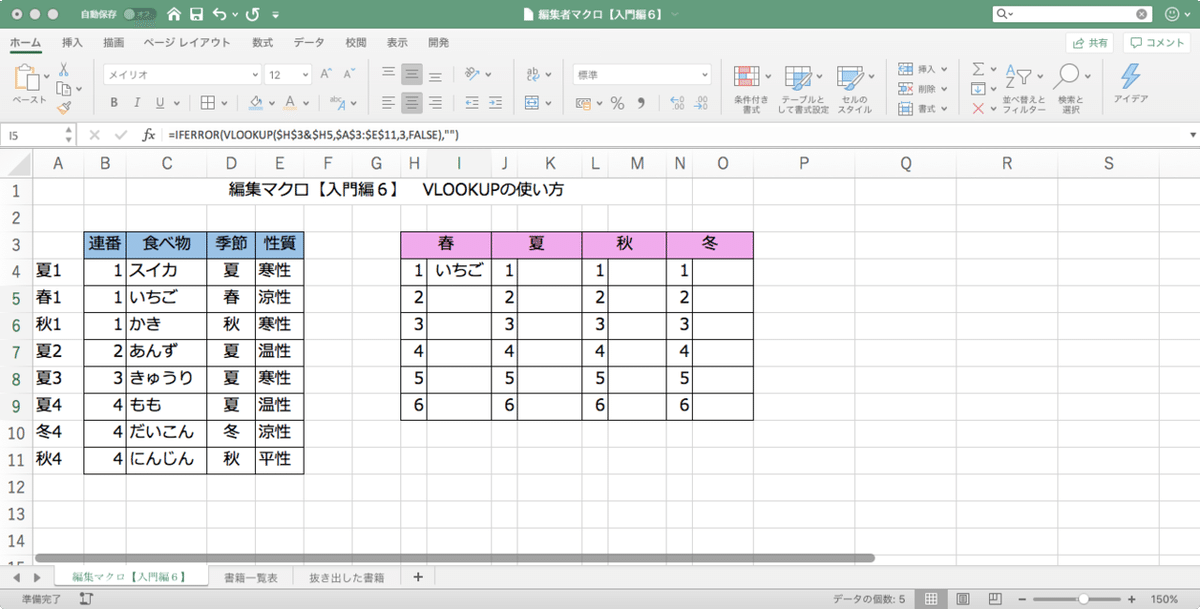
Task: Apply percent style to cells
Action: [617, 102]
